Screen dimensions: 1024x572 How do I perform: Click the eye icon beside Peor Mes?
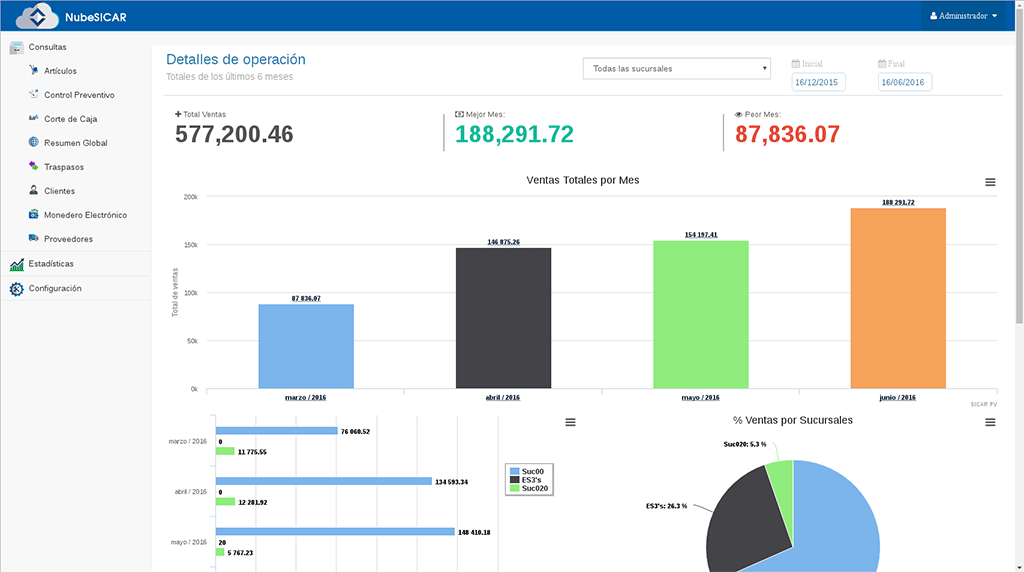(x=739, y=114)
